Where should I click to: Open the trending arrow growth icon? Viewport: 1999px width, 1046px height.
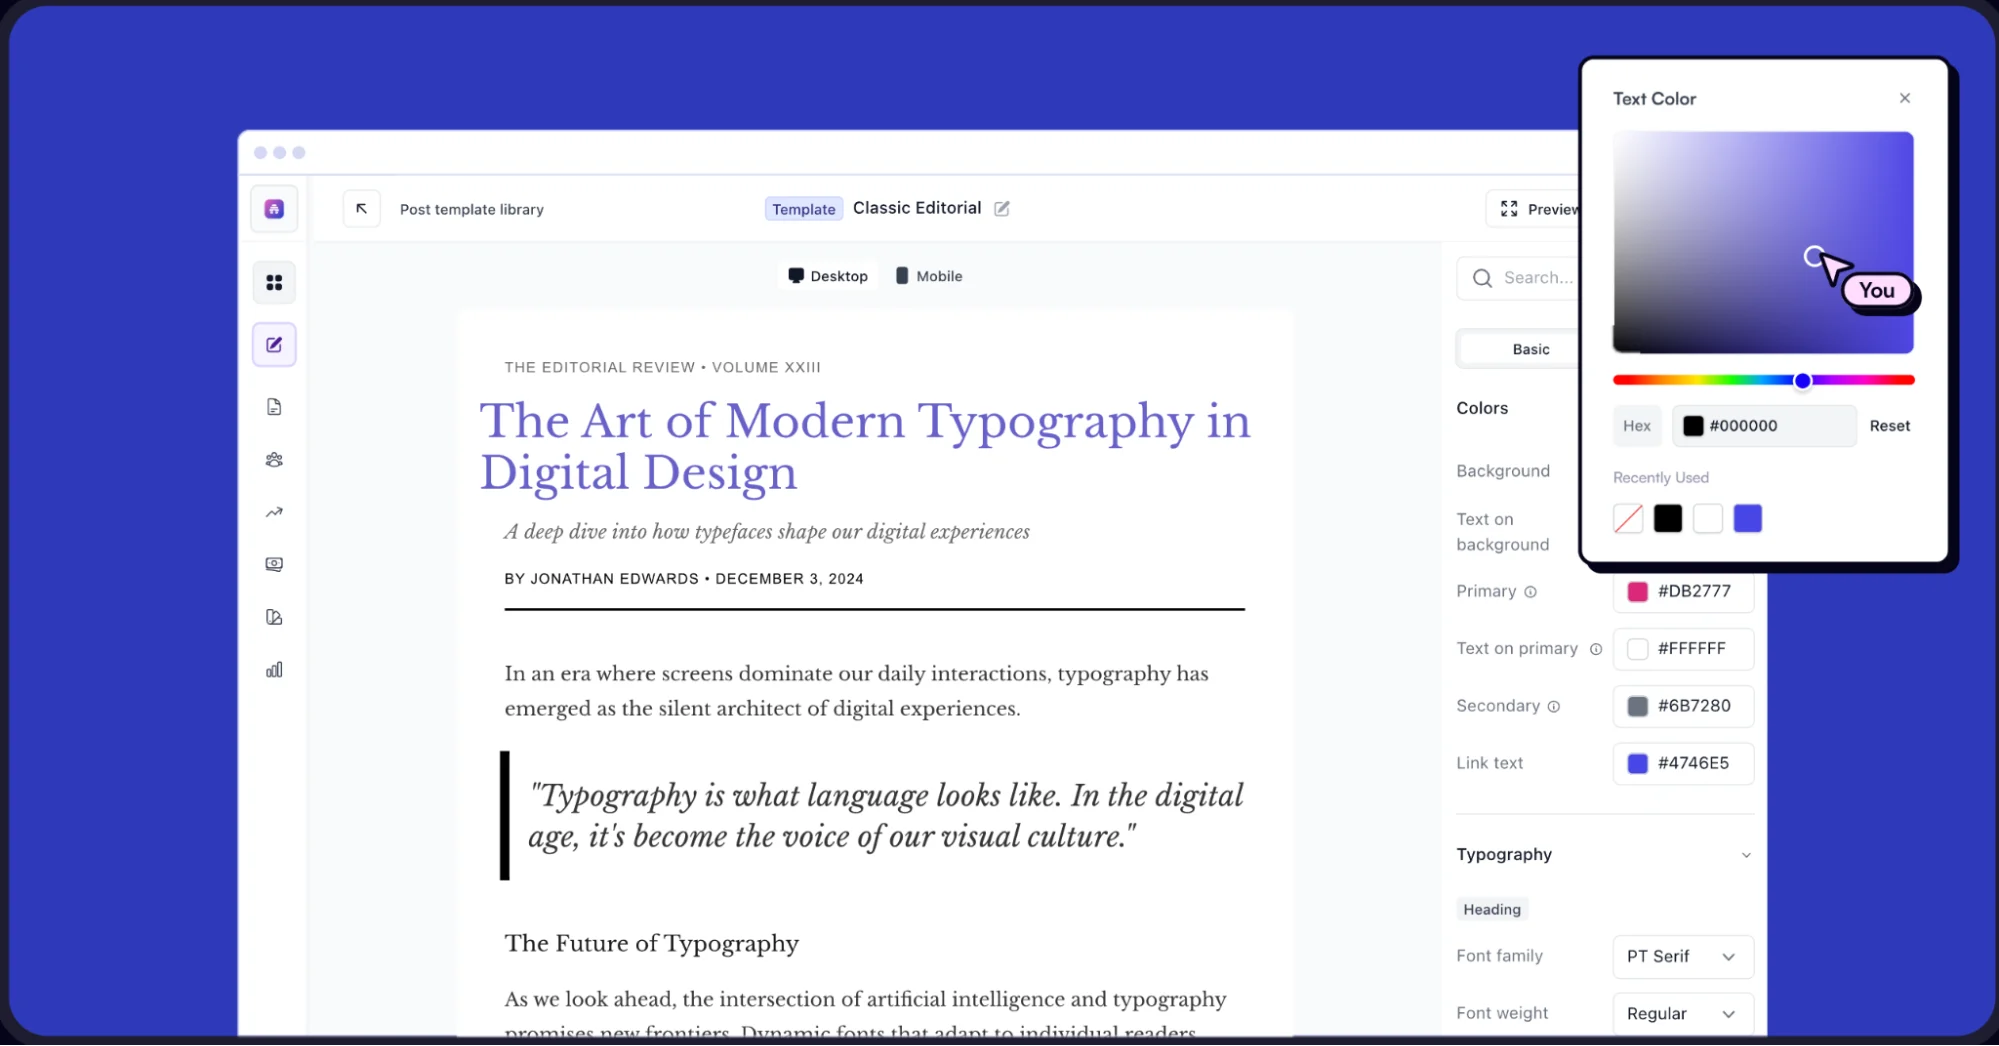(x=274, y=512)
